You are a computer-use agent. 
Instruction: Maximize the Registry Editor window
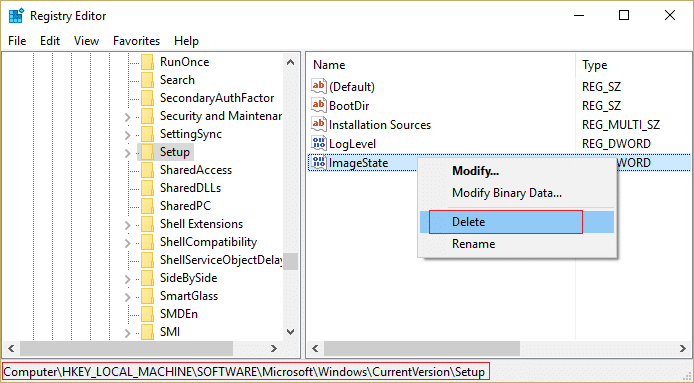tap(624, 15)
